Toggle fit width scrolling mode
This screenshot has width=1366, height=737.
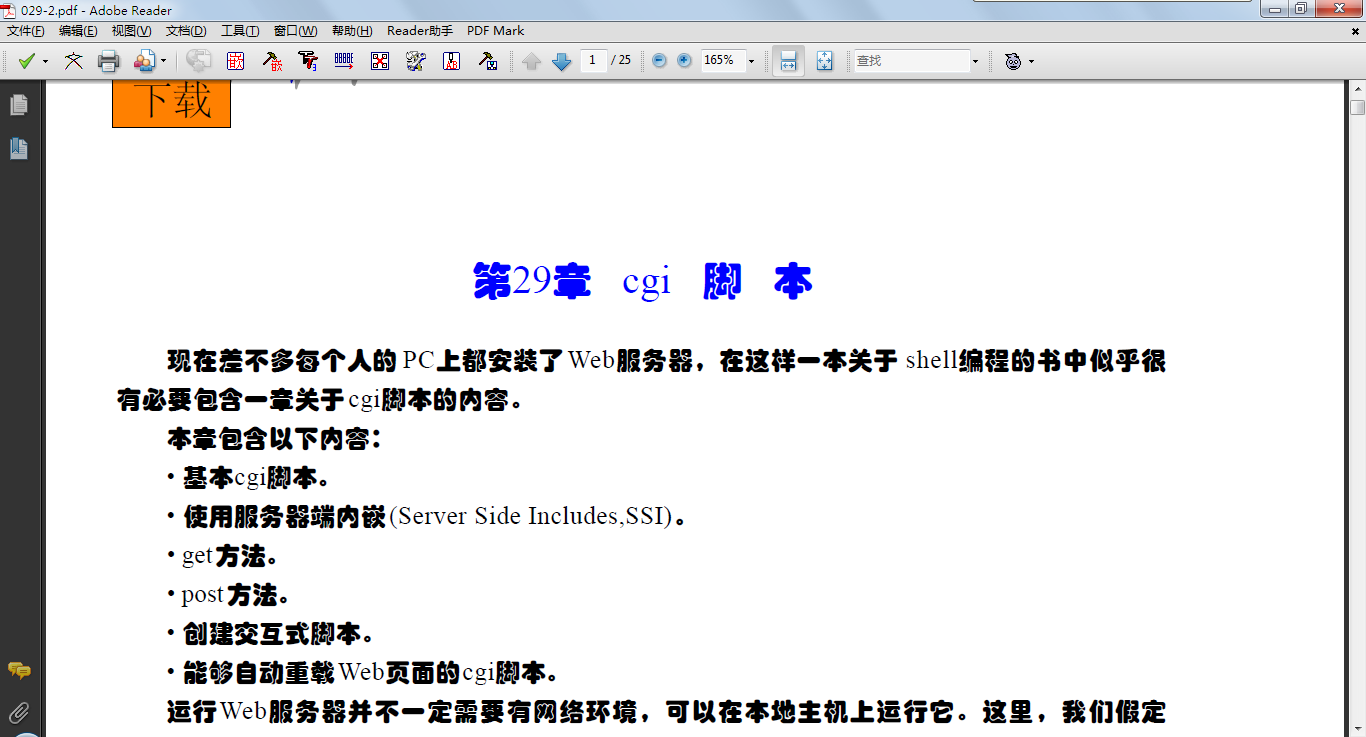[x=788, y=61]
